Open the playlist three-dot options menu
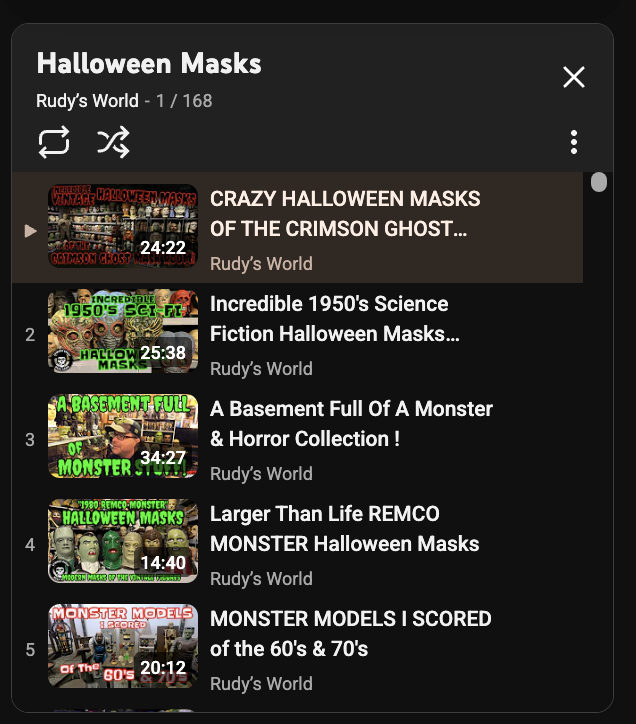Image resolution: width=636 pixels, height=724 pixels. pos(574,142)
